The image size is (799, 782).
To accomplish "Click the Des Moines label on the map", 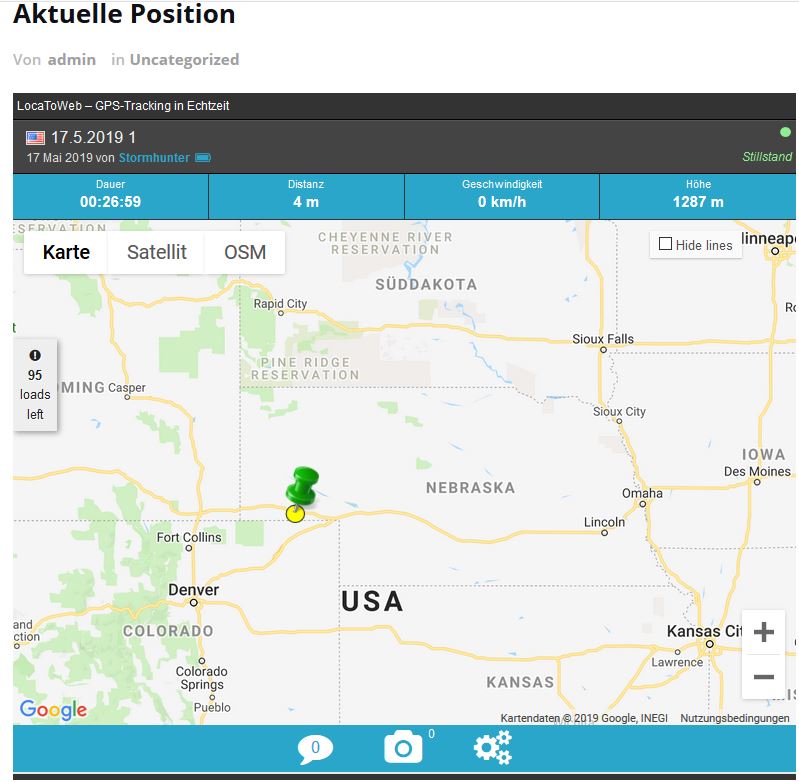I will tap(757, 471).
